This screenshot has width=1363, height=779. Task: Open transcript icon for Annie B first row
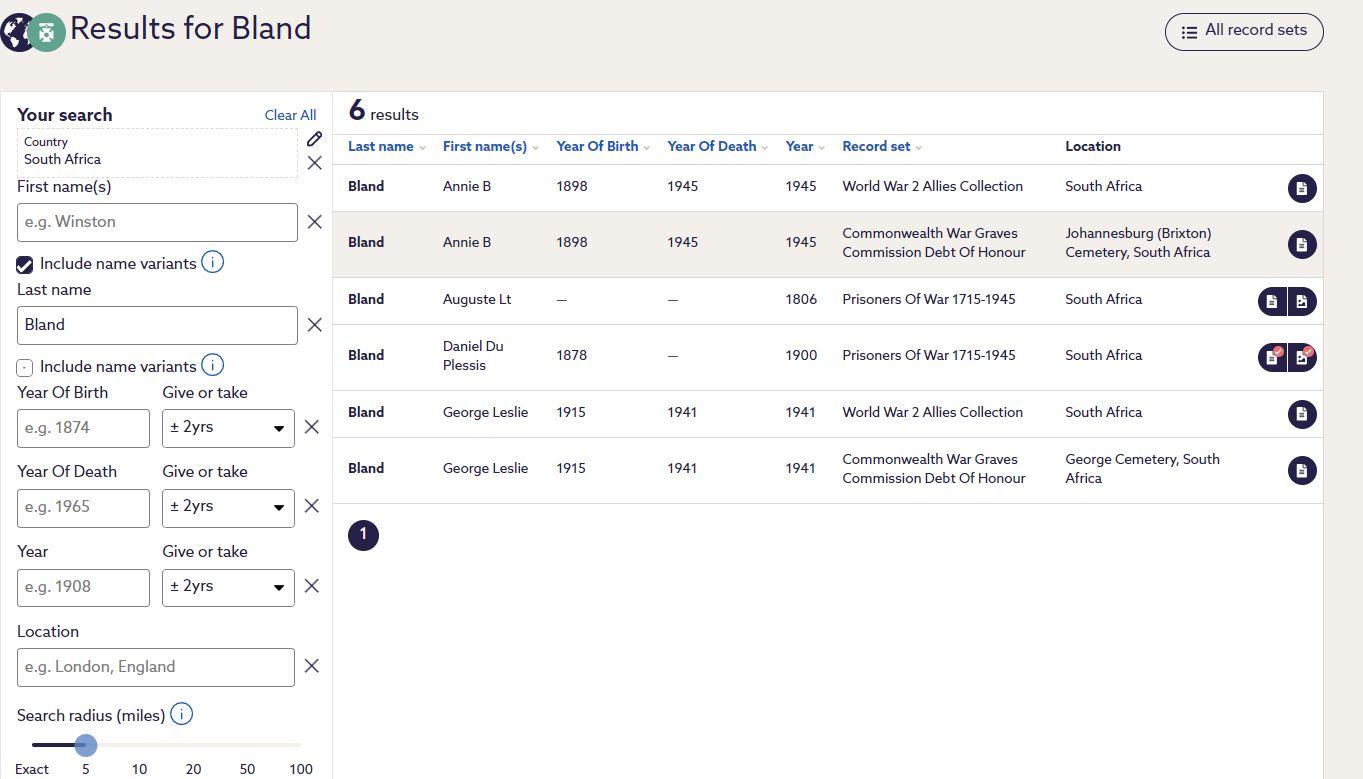(1301, 188)
